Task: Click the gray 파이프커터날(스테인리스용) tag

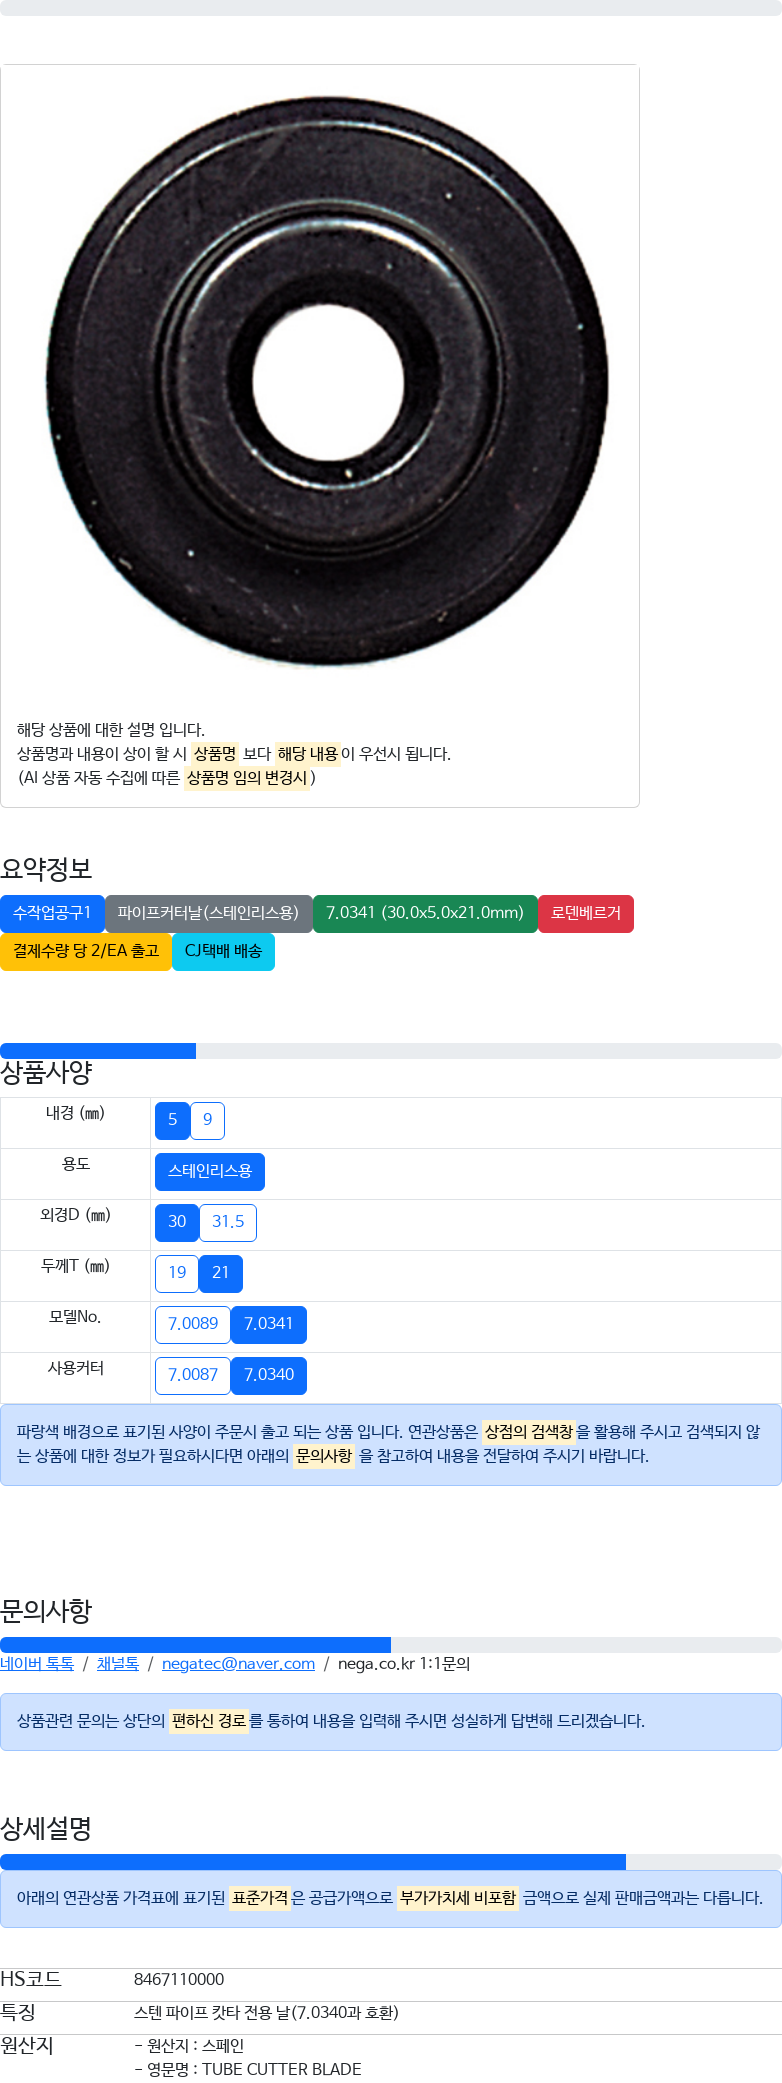Action: coord(208,913)
